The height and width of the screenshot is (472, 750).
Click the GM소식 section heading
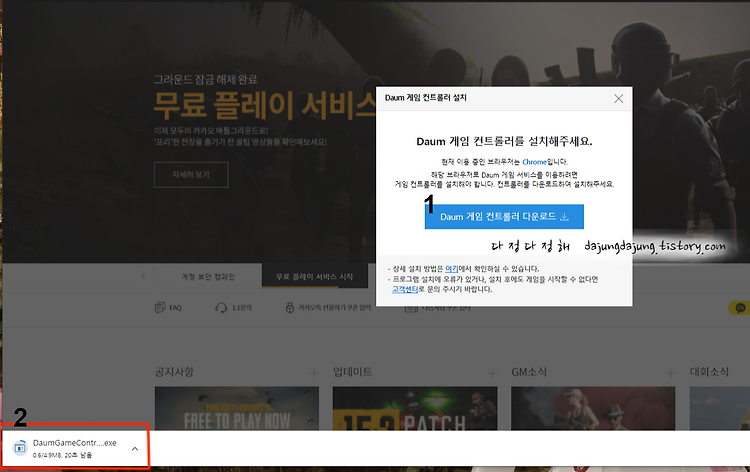tap(529, 372)
